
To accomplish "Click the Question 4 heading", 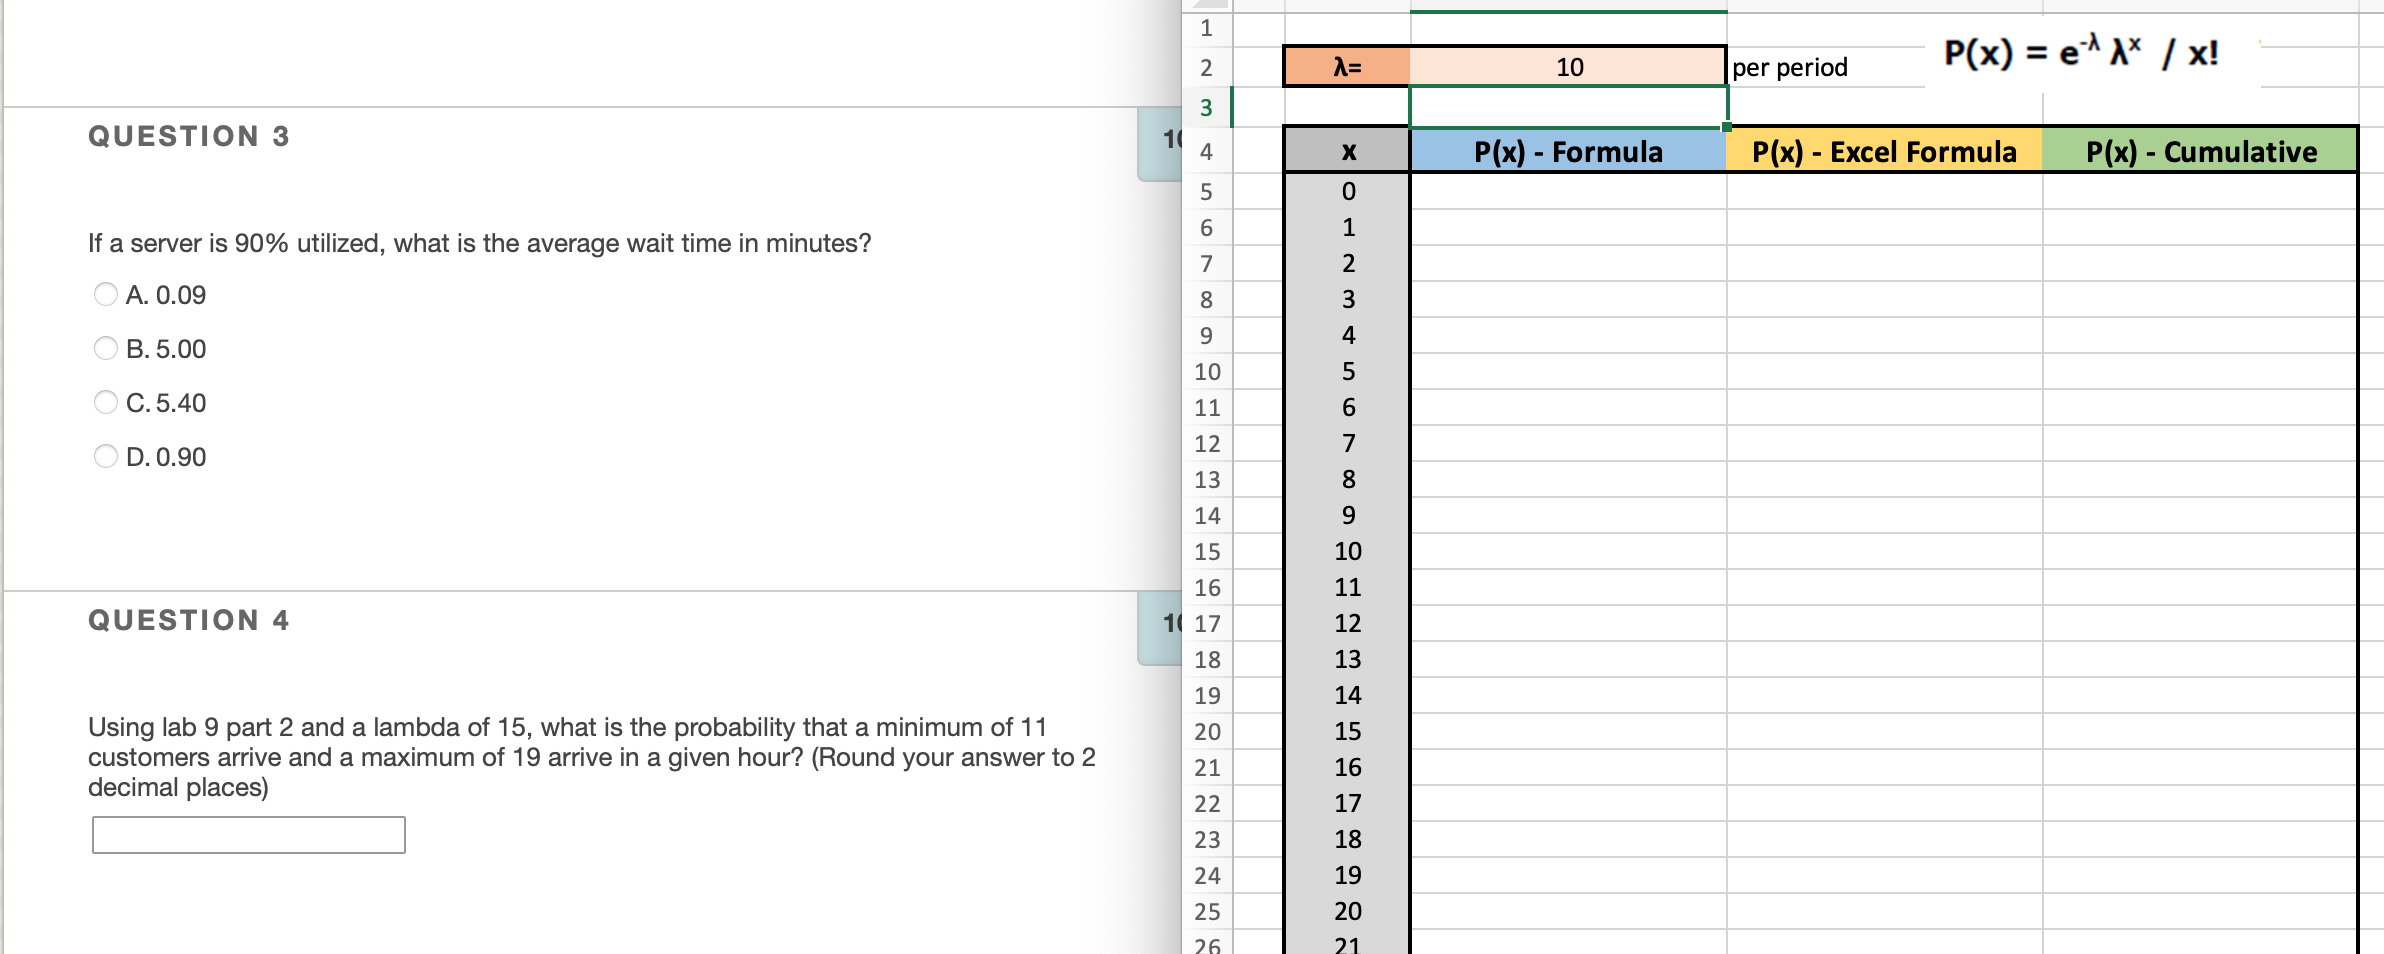I will point(186,620).
